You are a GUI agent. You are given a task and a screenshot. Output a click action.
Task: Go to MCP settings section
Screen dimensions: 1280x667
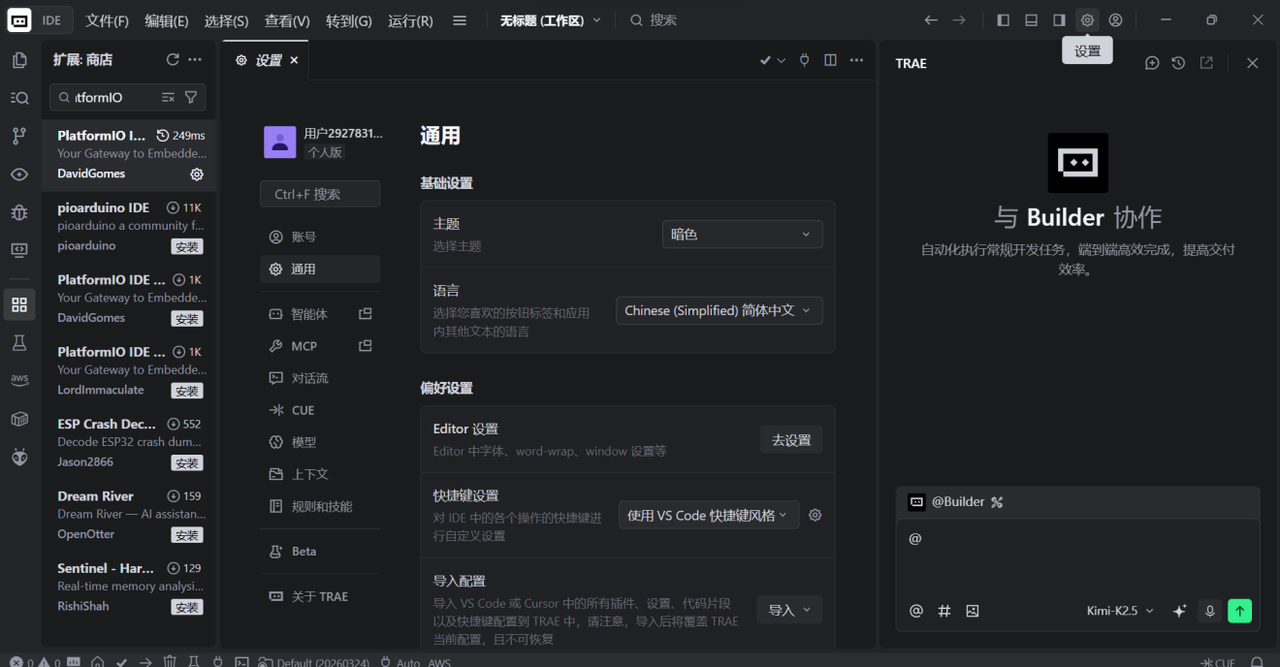pos(320,346)
